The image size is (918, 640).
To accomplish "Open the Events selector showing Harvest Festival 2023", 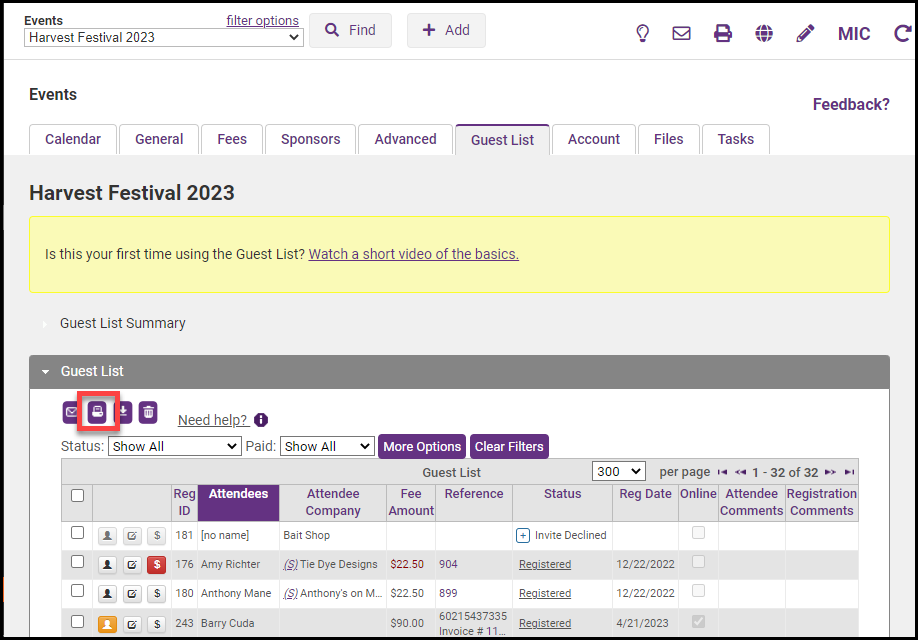I will pos(164,37).
